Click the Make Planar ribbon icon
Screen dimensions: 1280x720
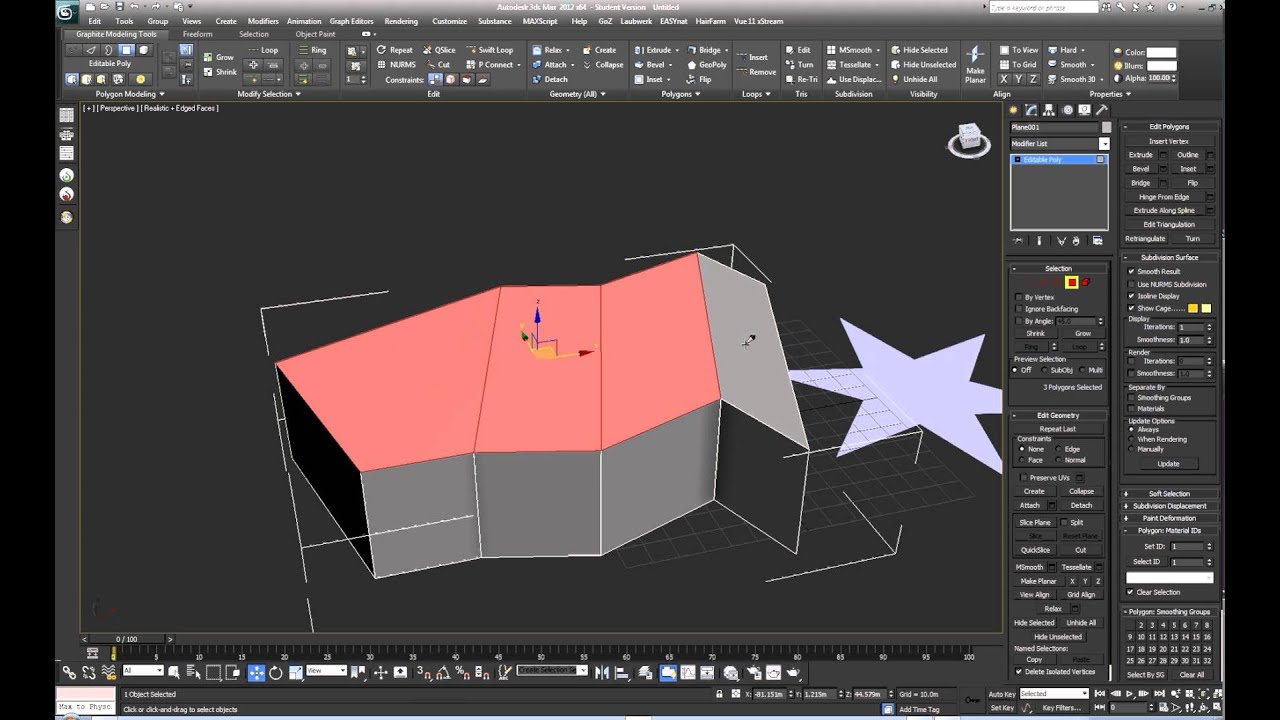975,64
